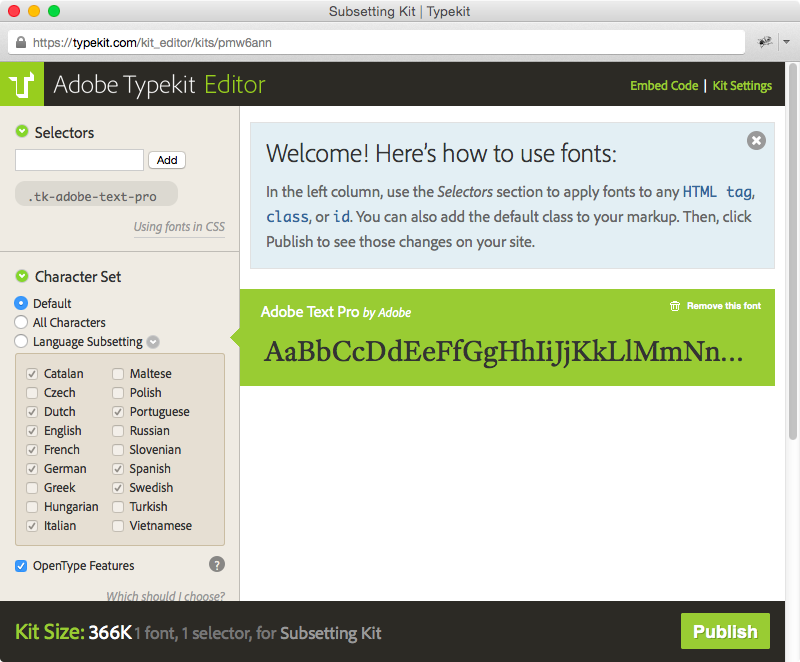Toggle the German language checkbox
Viewport: 800px width, 662px height.
[x=32, y=469]
